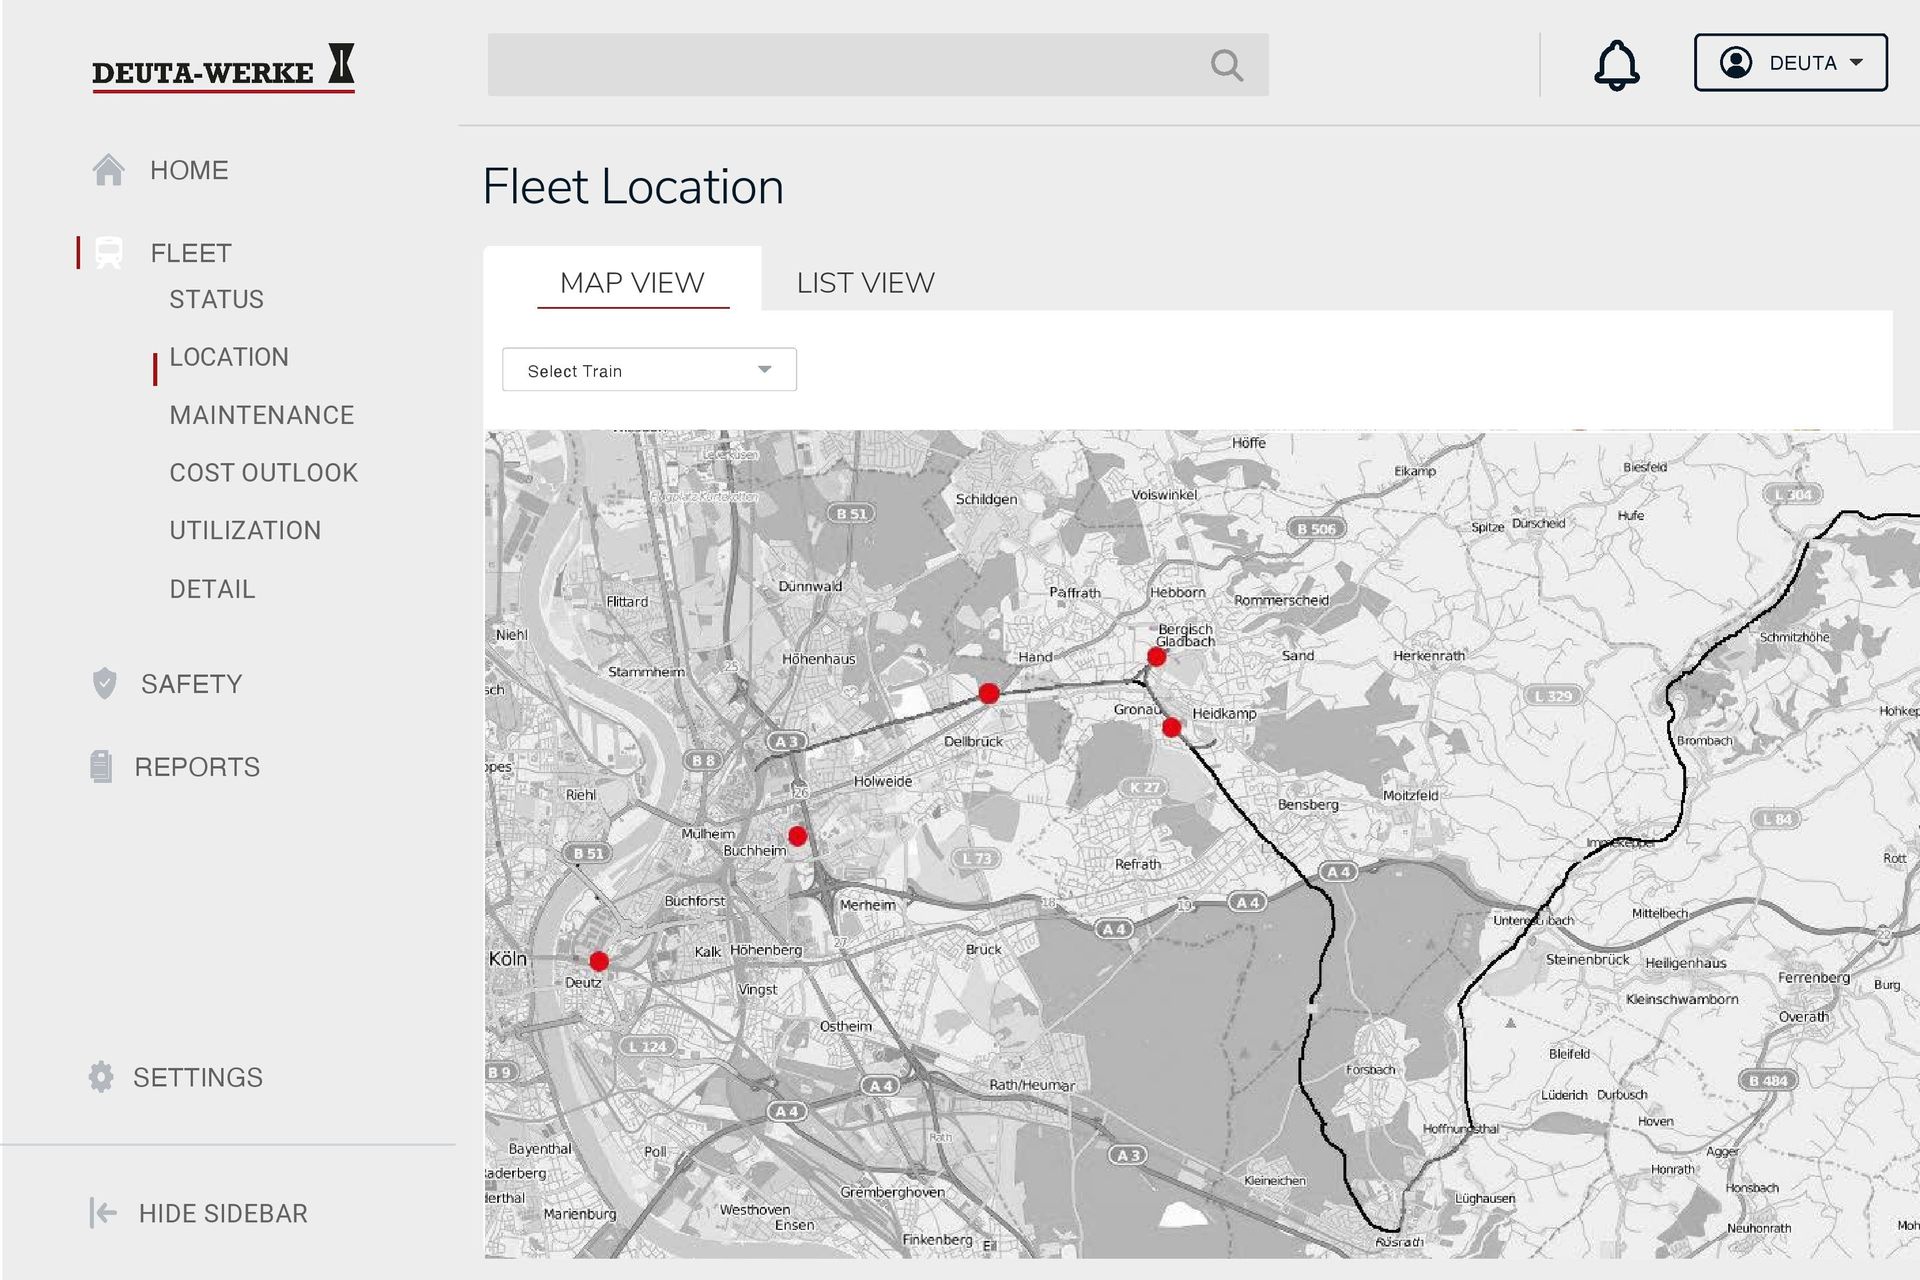Go to Cost Outlook page
Image resolution: width=1920 pixels, height=1280 pixels.
[x=263, y=472]
